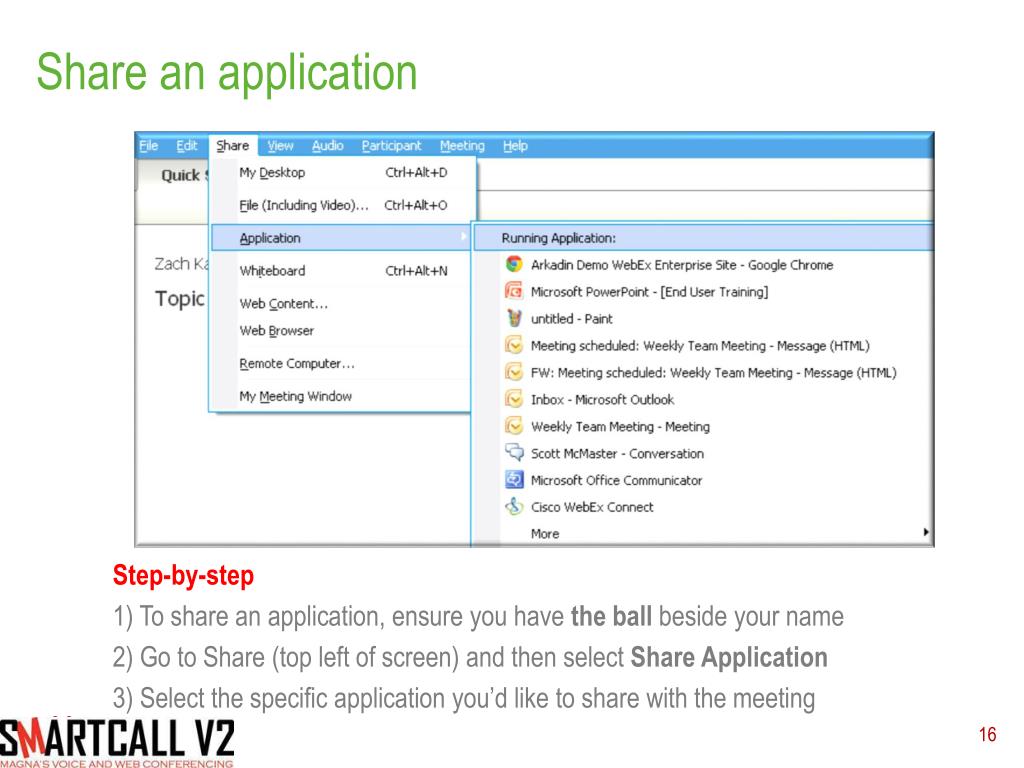Click the PowerPoint icon next to End User Training
The width and height of the screenshot is (1024, 768).
pyautogui.click(x=514, y=291)
